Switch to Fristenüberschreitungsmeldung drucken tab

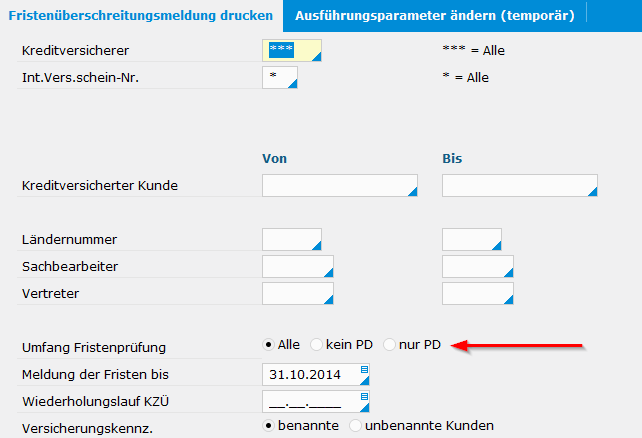coord(141,16)
